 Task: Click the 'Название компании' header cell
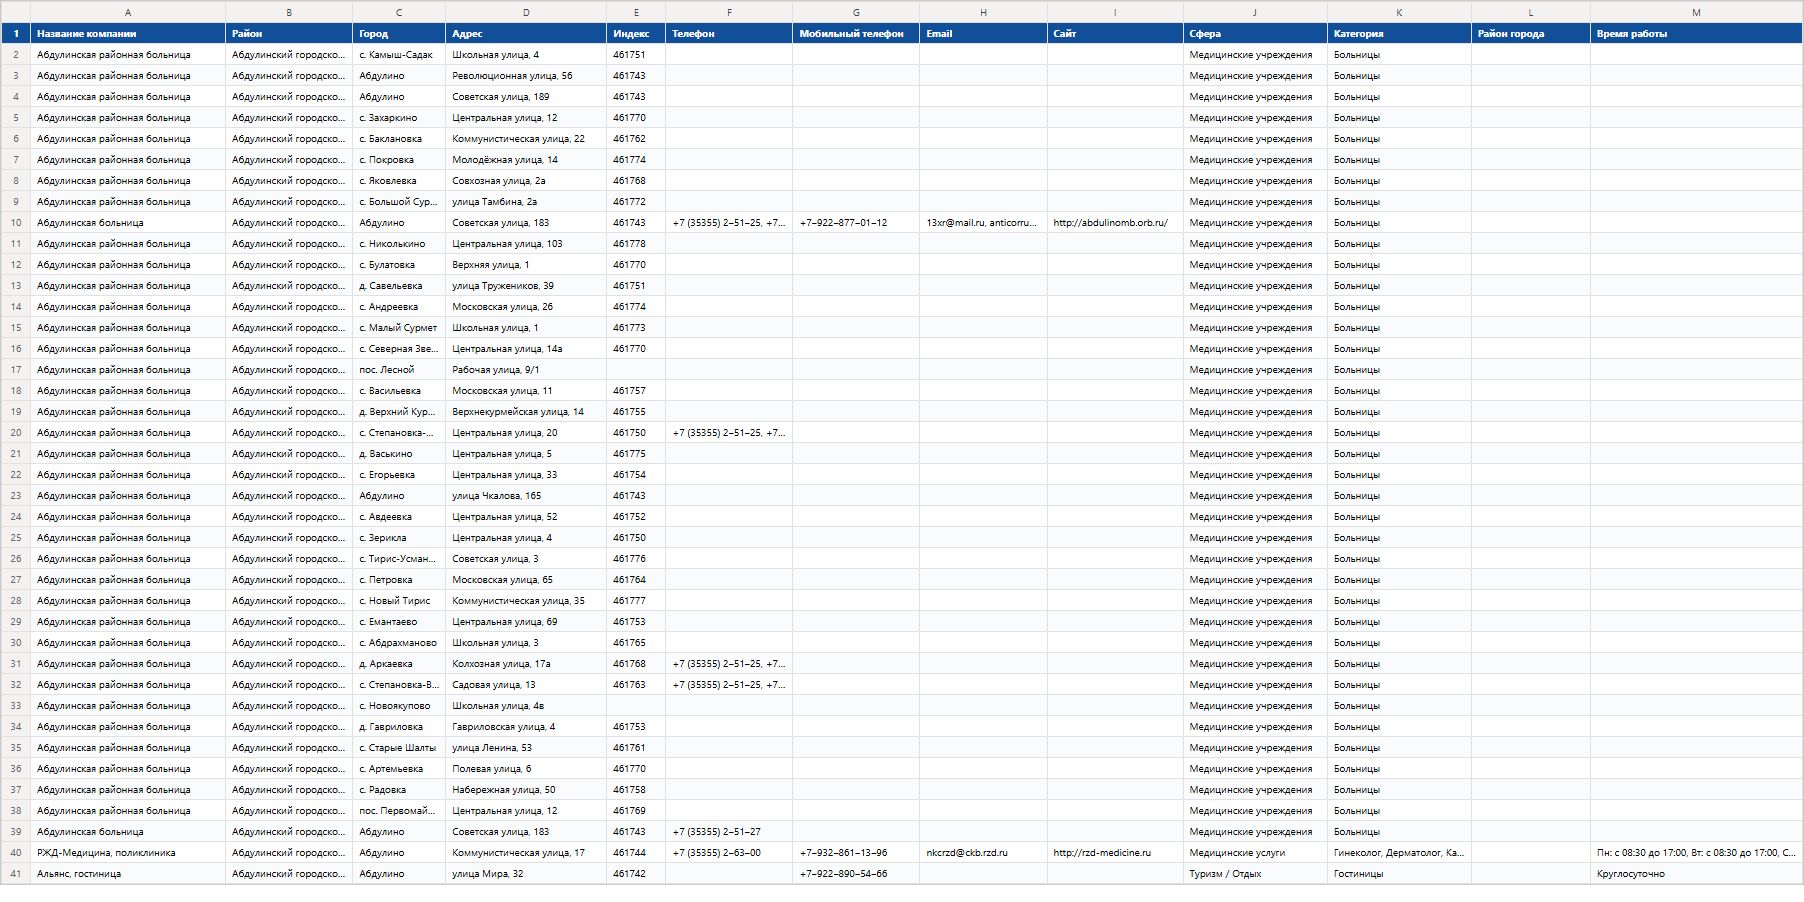click(x=128, y=34)
